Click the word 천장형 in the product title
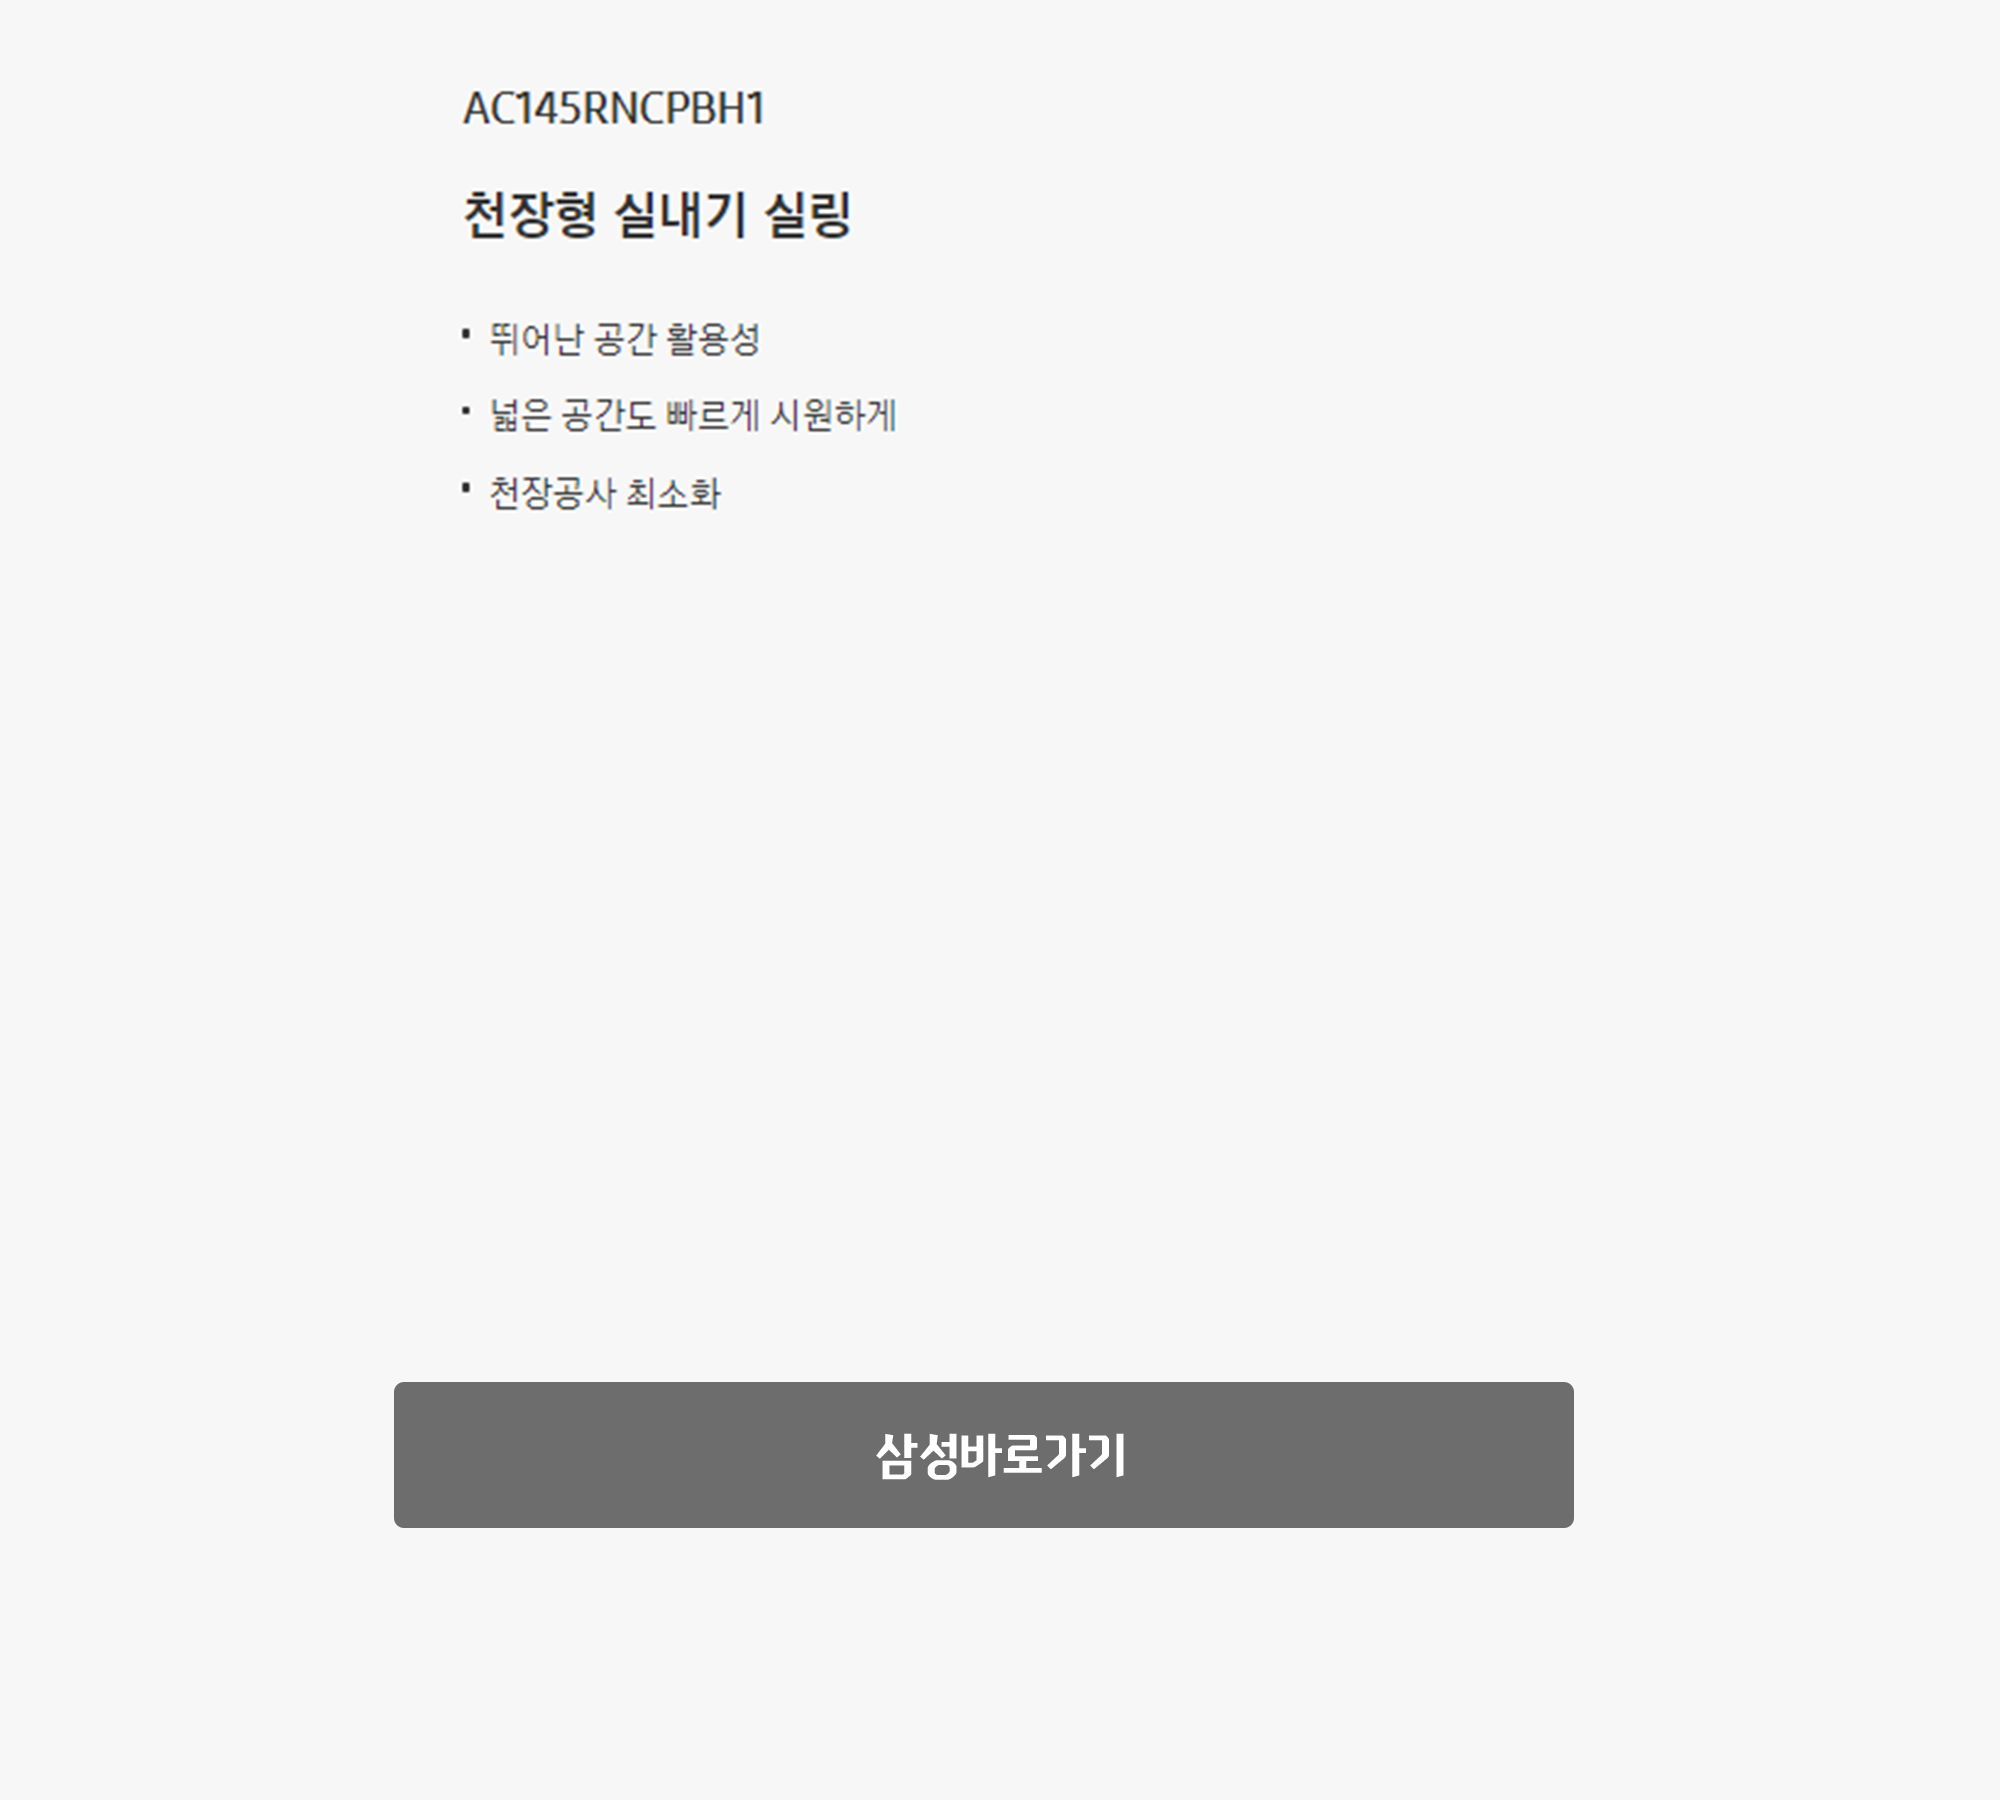The image size is (2000, 1800). coord(530,214)
